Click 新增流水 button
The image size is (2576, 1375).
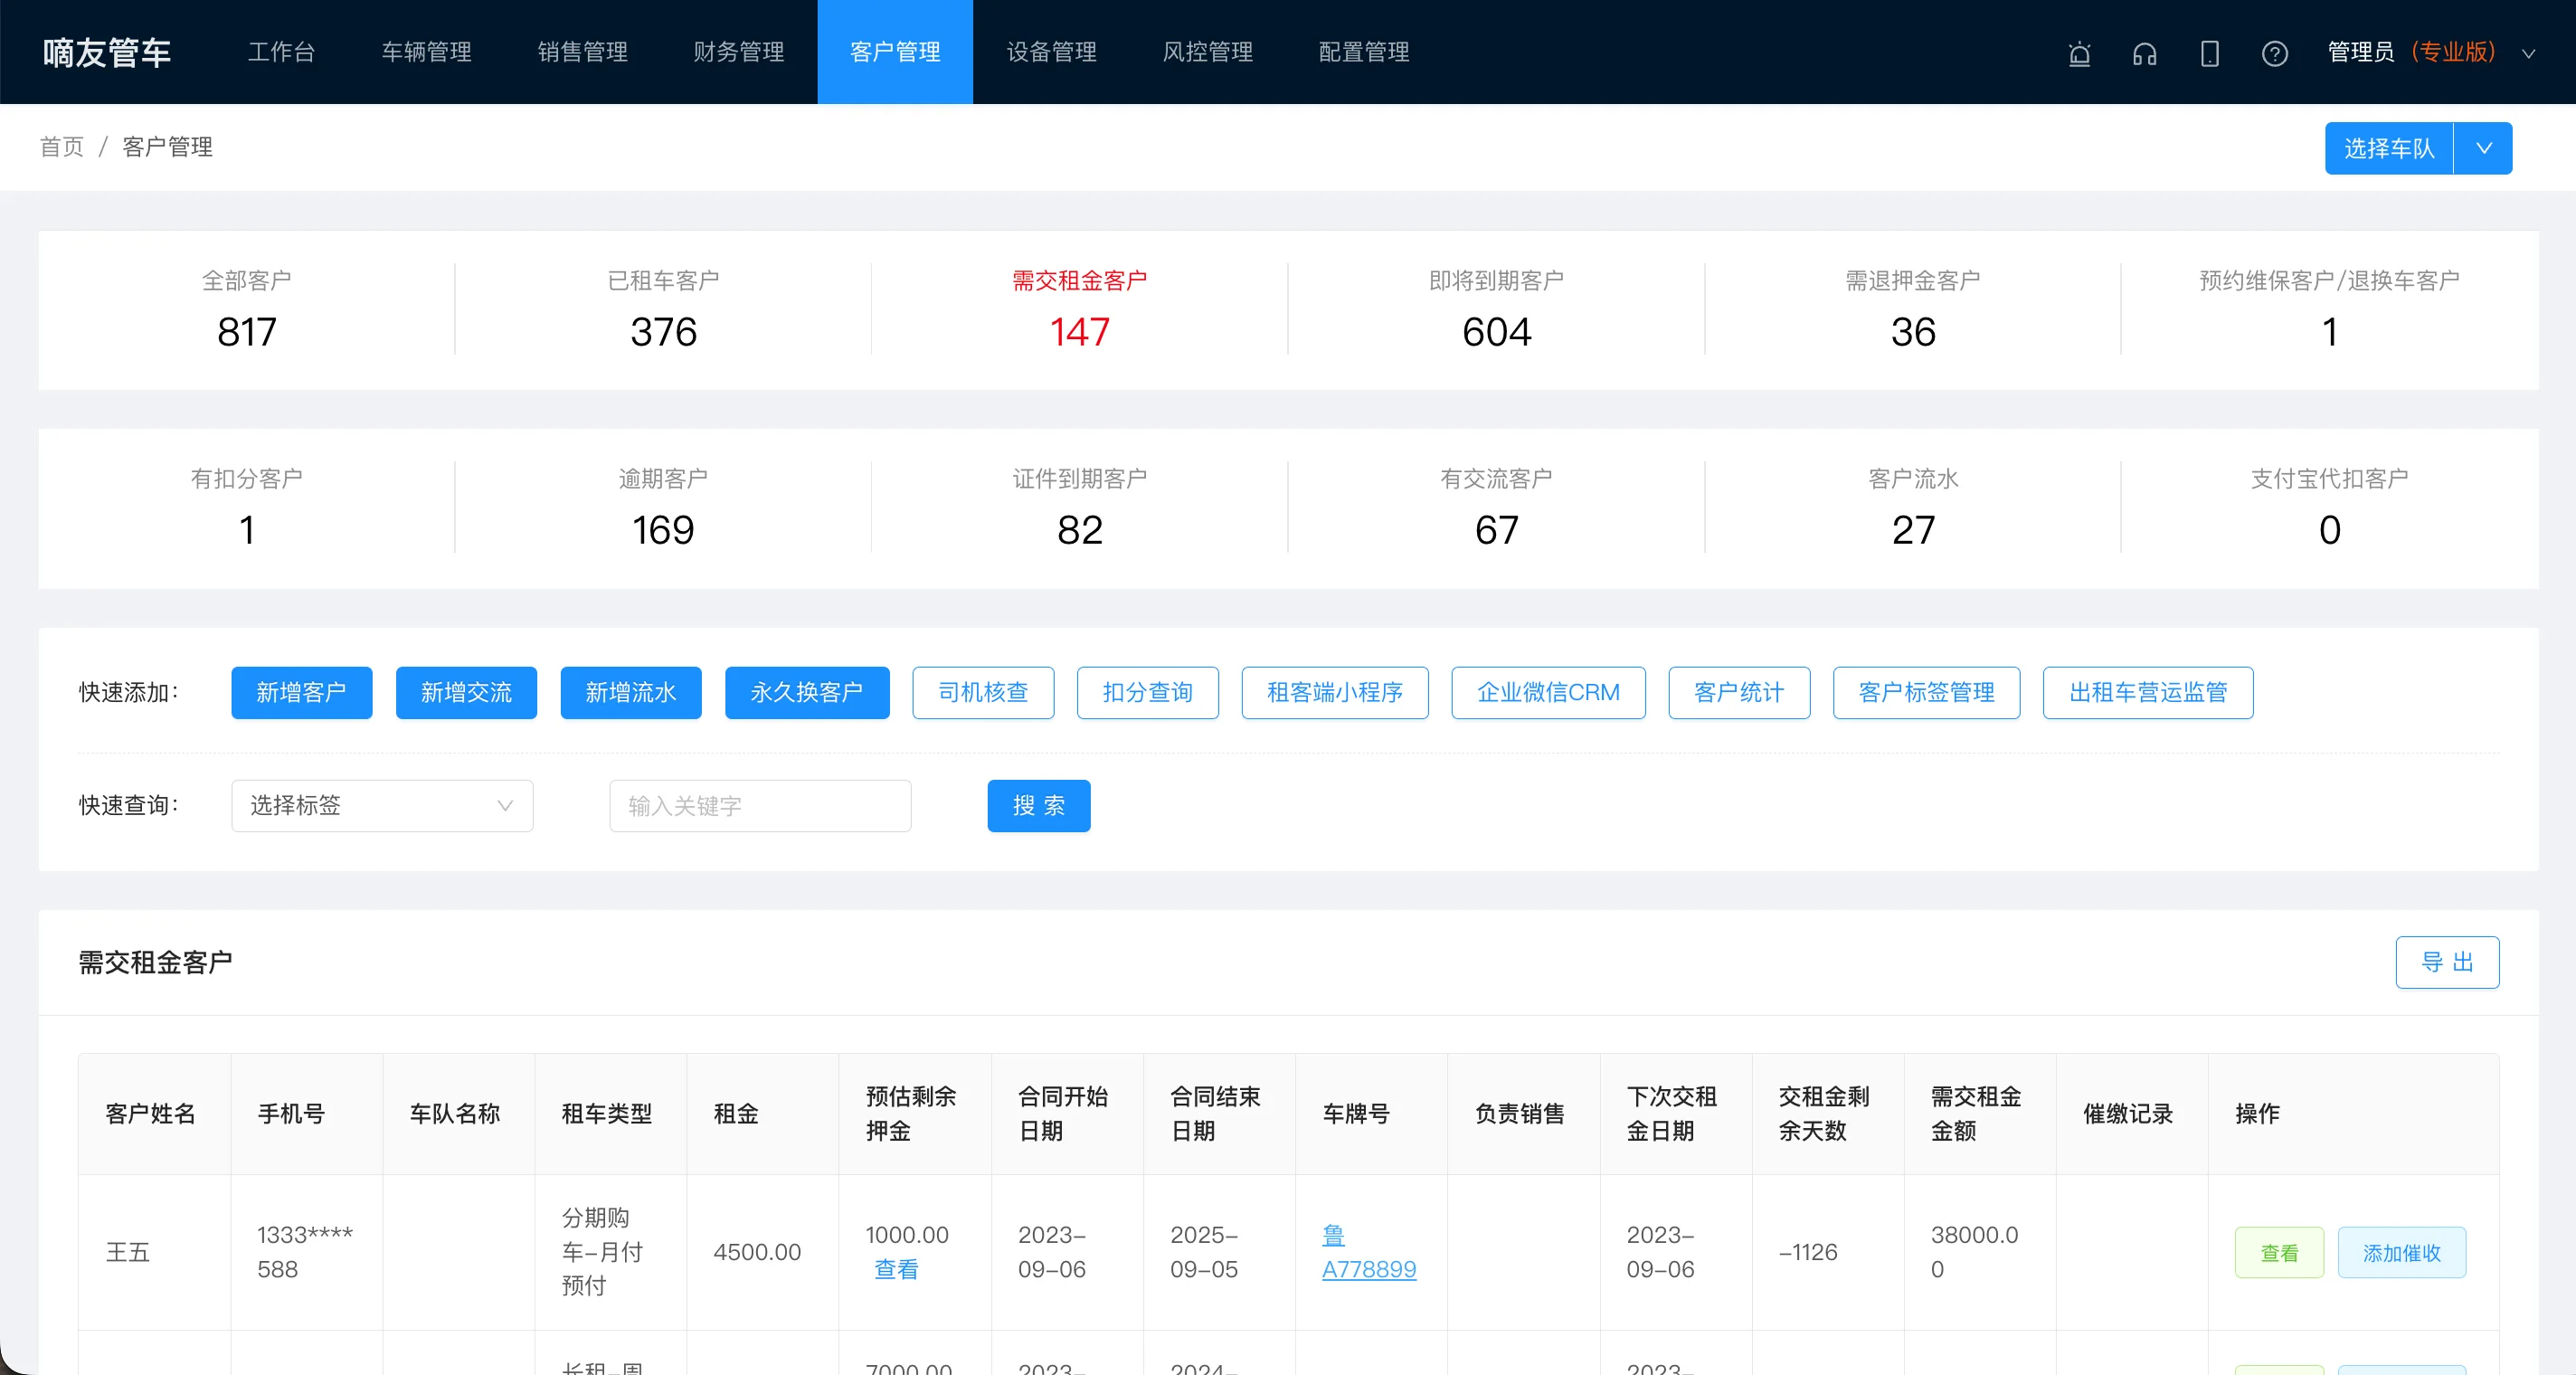pyautogui.click(x=631, y=692)
